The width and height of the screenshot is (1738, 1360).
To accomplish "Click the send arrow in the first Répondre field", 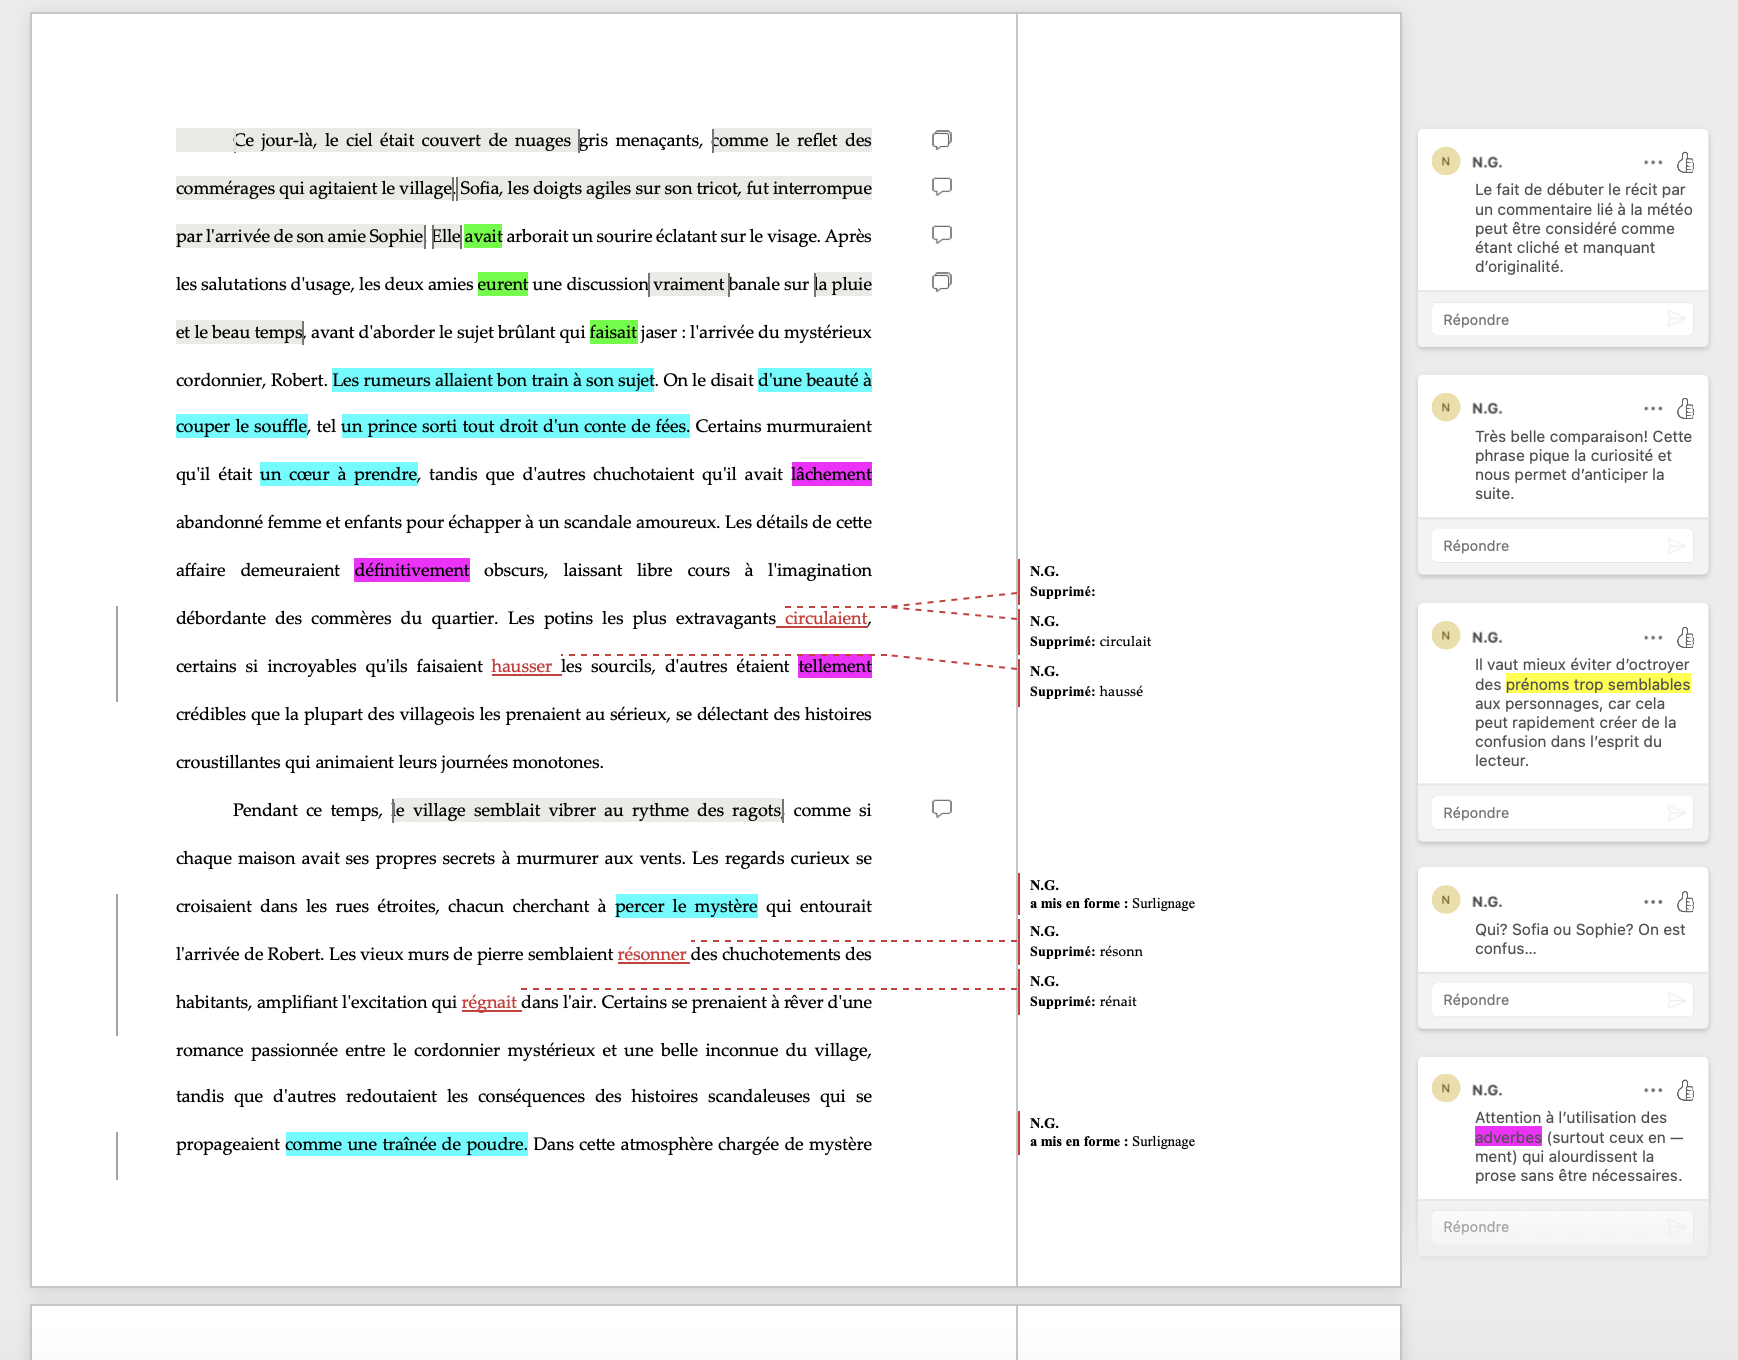I will (1676, 319).
